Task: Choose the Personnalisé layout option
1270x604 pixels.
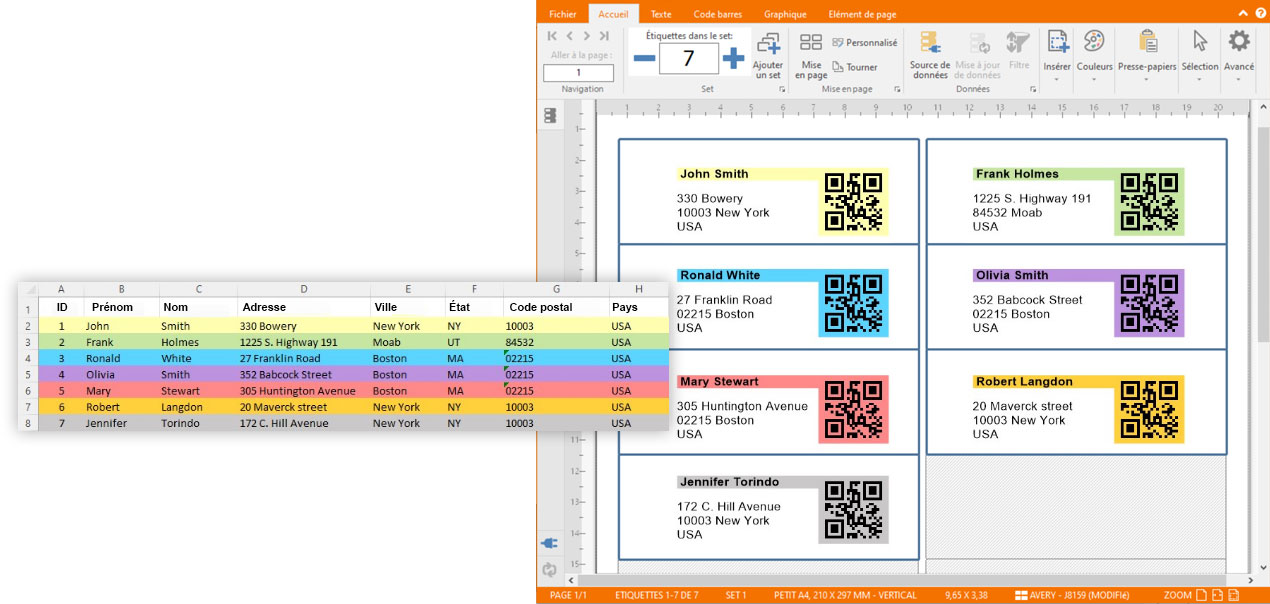Action: coord(864,43)
